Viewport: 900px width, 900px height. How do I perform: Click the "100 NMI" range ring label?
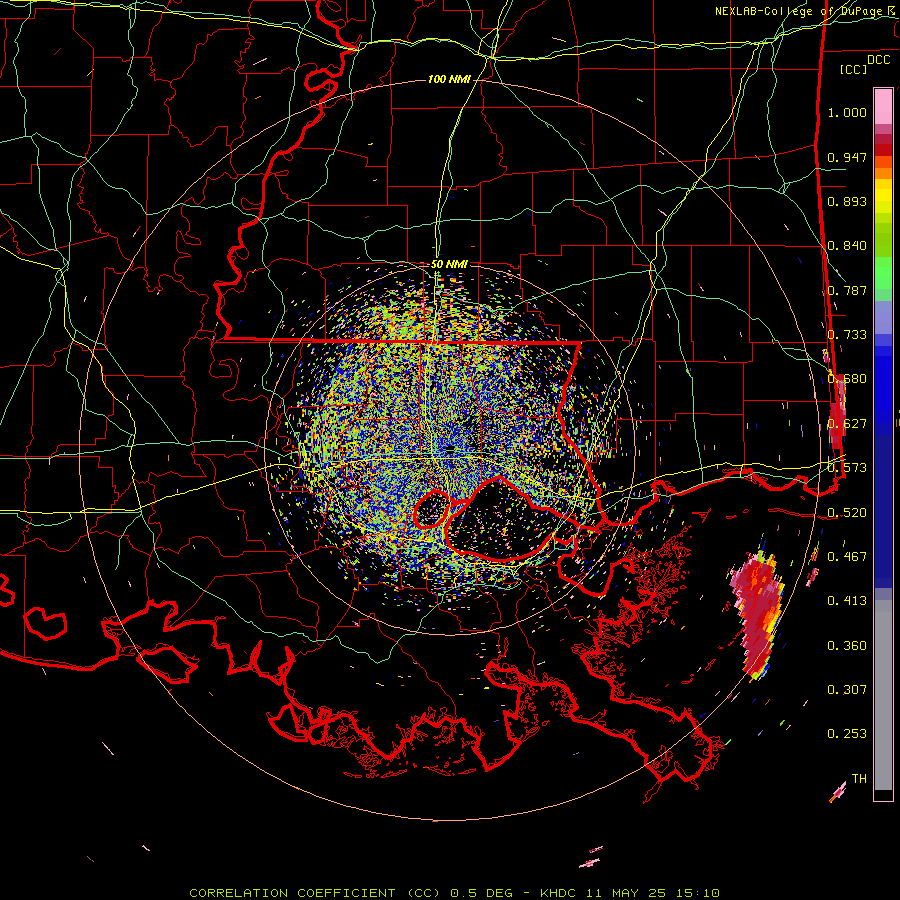coord(449,79)
